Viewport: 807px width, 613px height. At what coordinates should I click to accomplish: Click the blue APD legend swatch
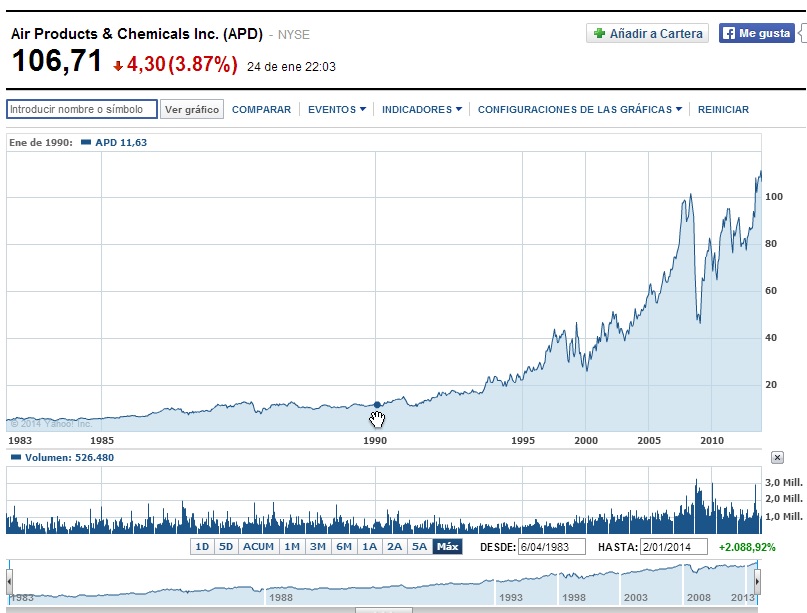86,142
